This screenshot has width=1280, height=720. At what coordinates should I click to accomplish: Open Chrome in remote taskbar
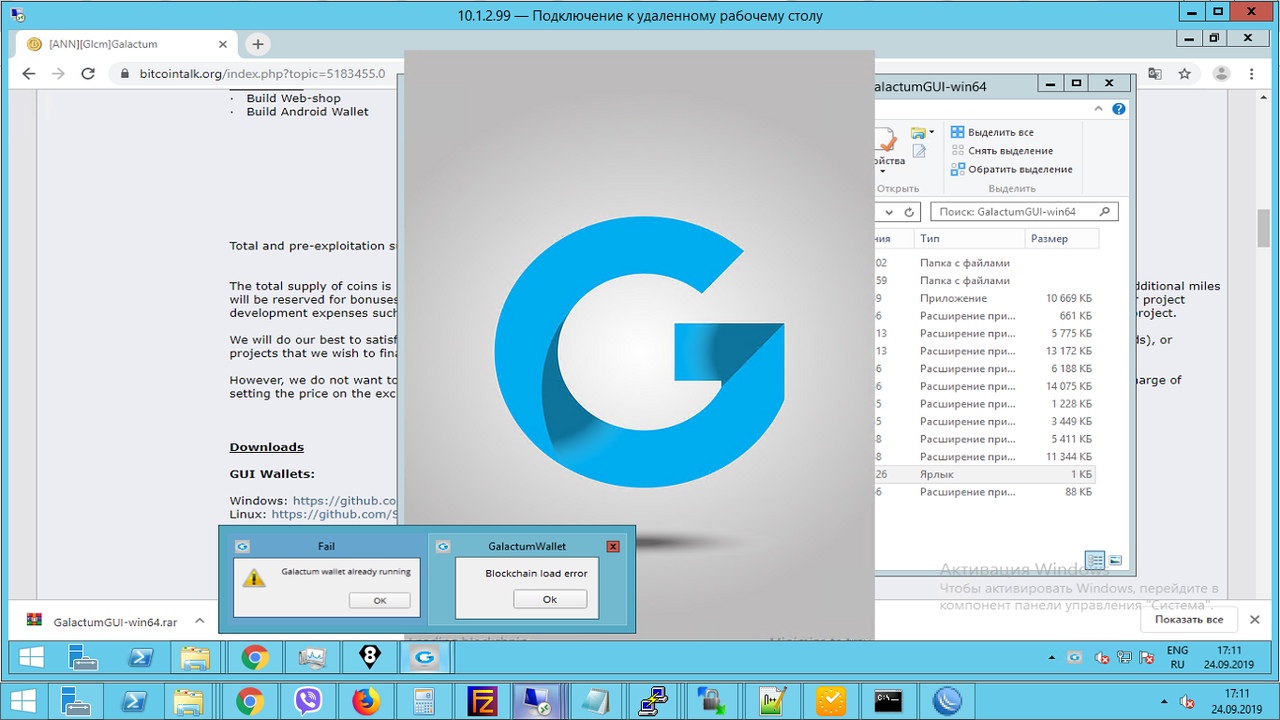pos(255,657)
